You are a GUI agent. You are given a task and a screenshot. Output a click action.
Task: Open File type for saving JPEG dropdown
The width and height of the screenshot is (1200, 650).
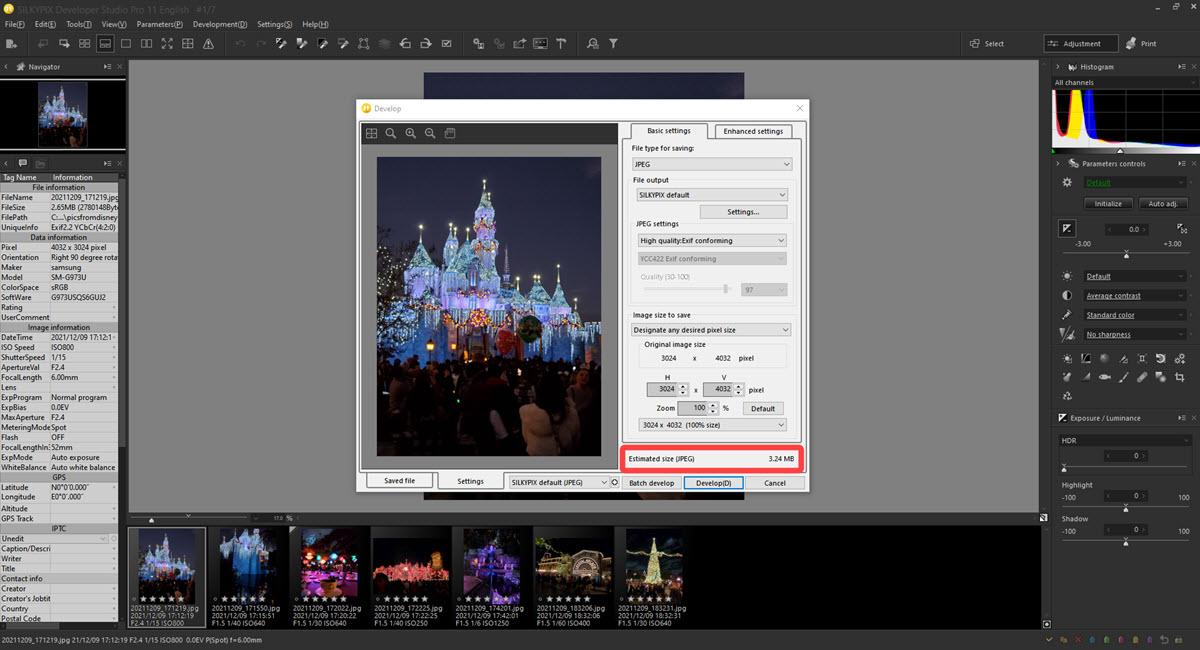pos(712,164)
